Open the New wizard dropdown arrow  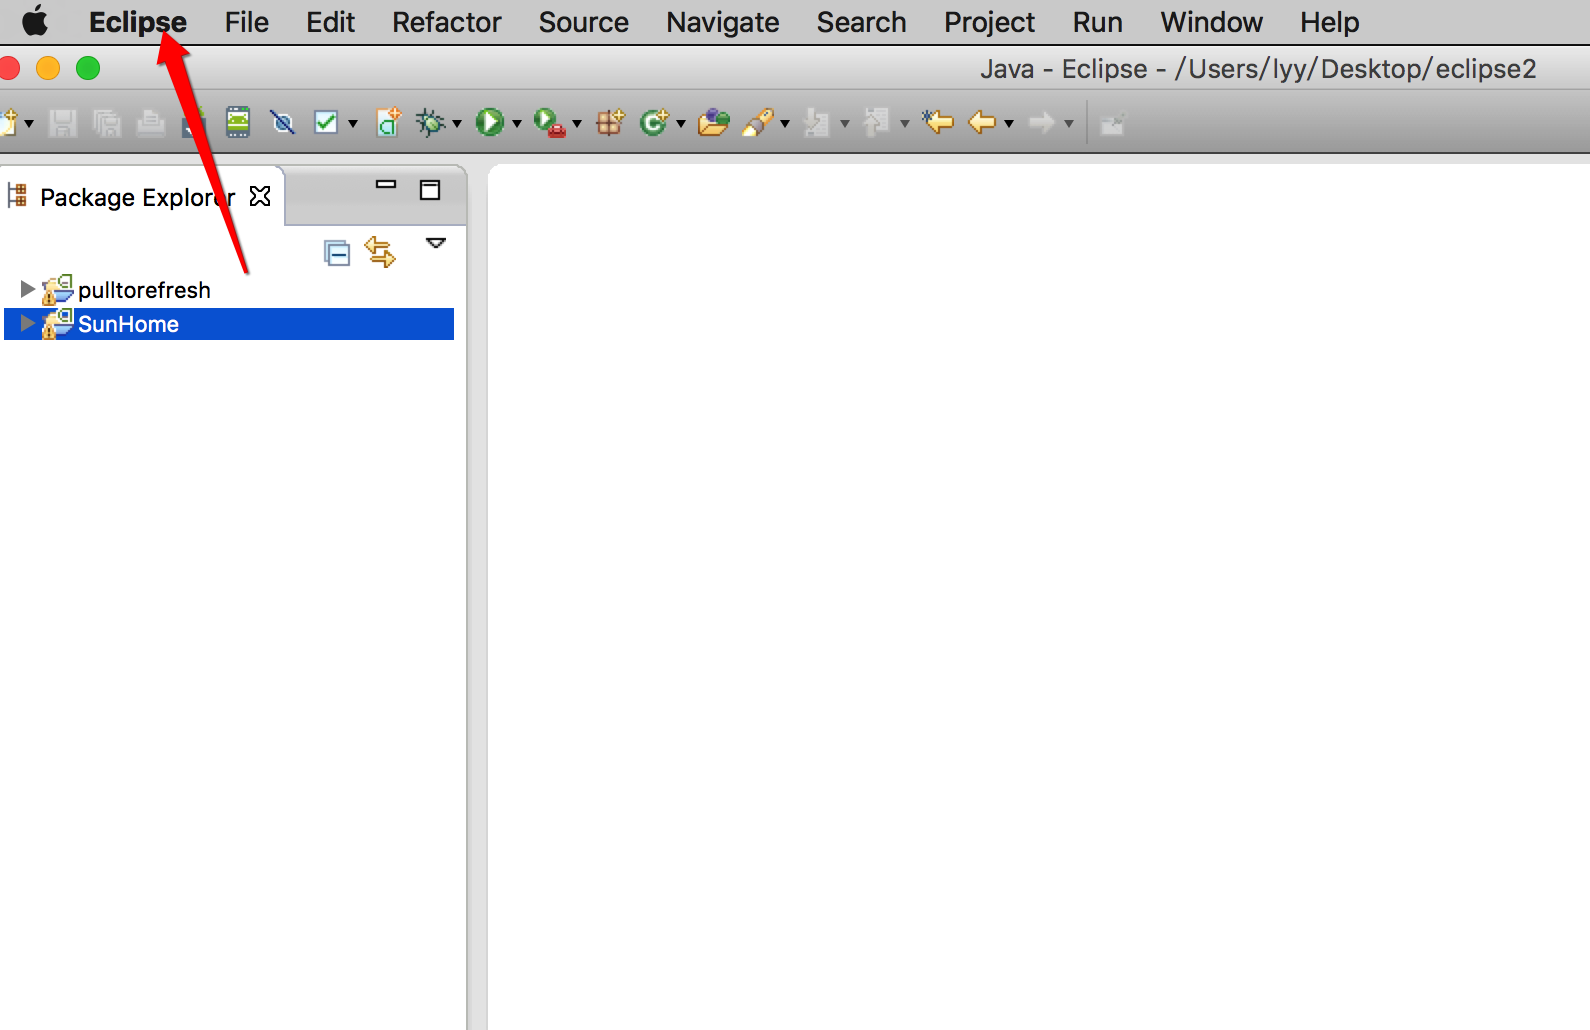coord(29,124)
